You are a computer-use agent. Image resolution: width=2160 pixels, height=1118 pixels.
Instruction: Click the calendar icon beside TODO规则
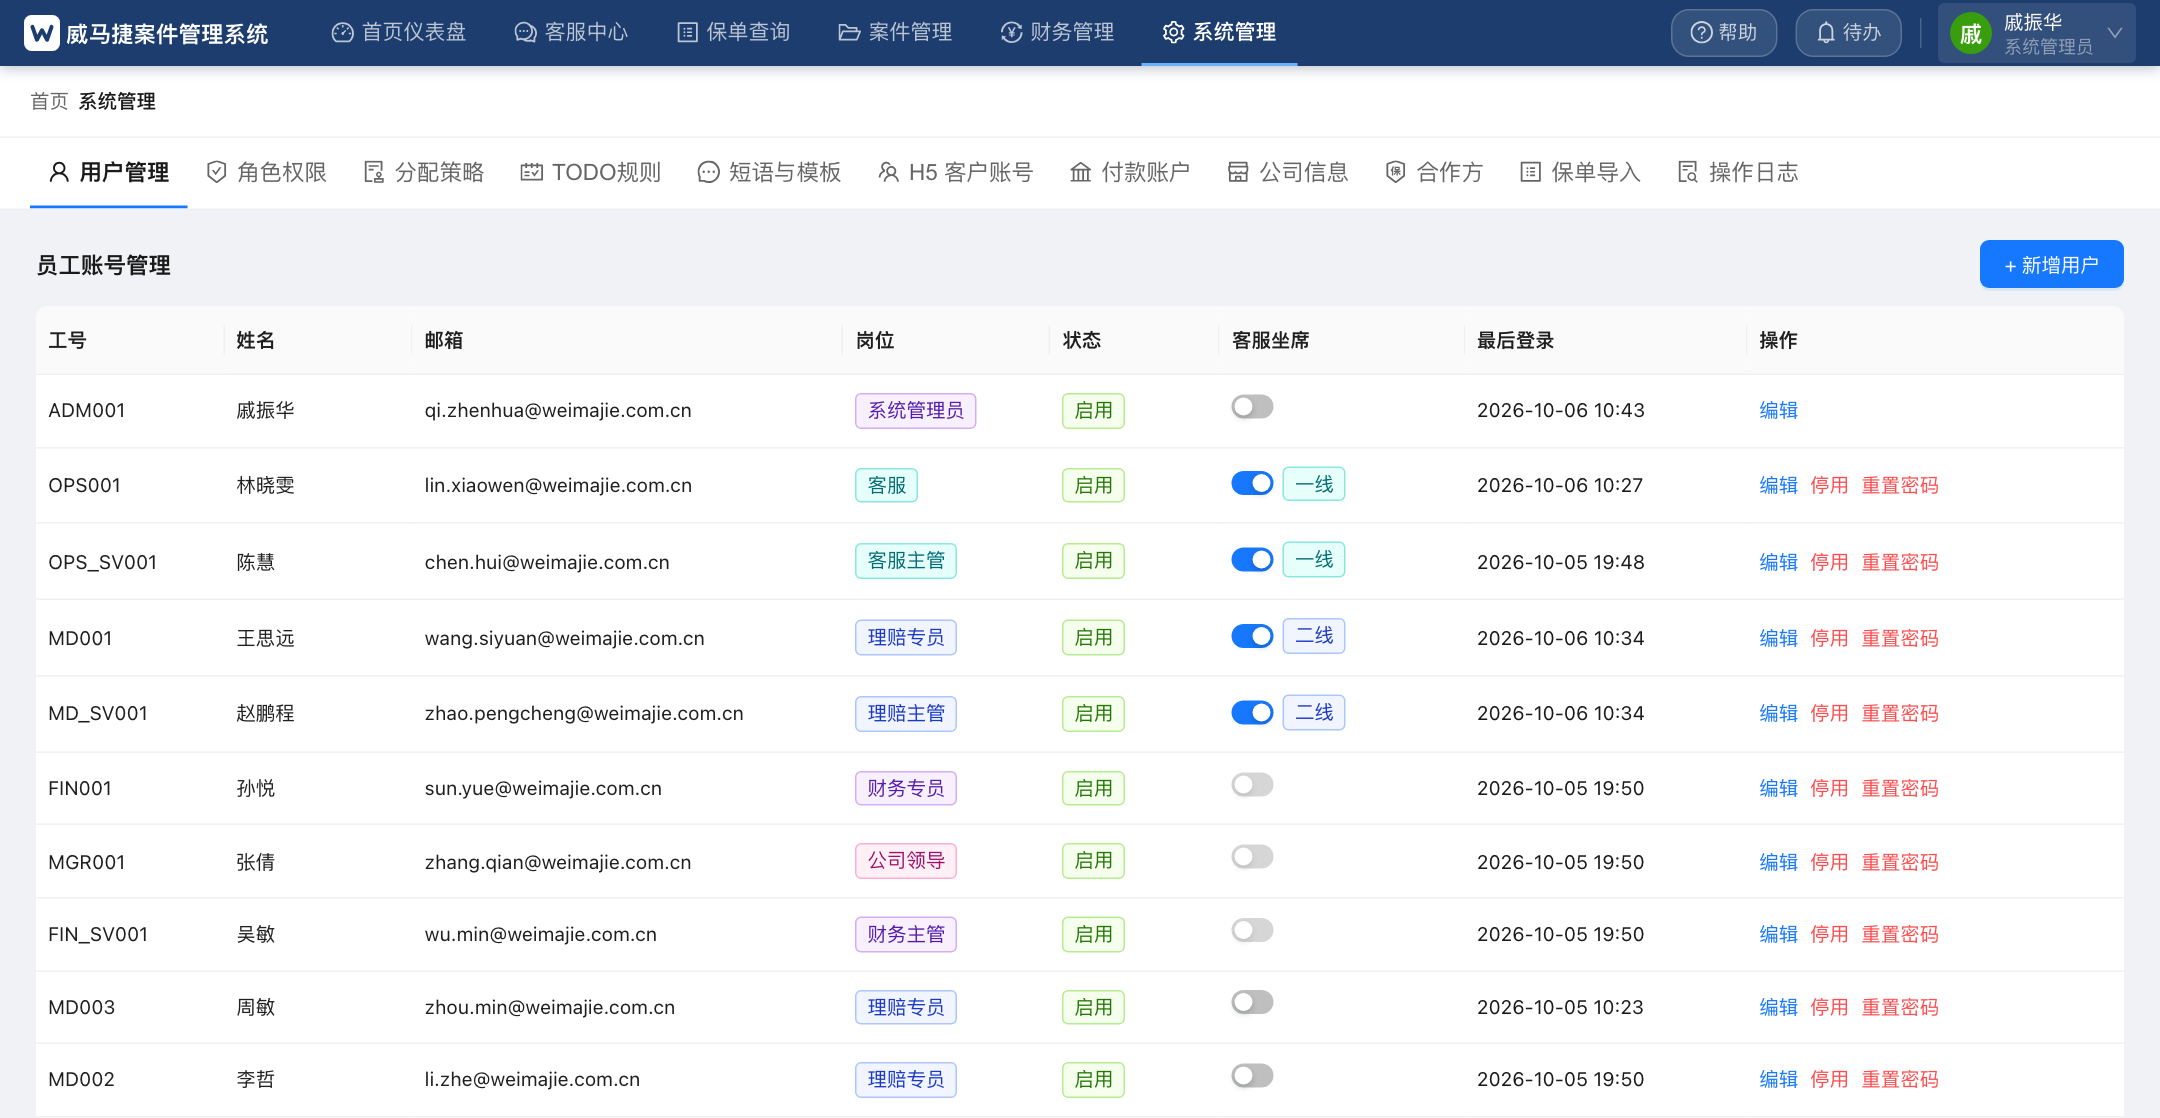(531, 172)
